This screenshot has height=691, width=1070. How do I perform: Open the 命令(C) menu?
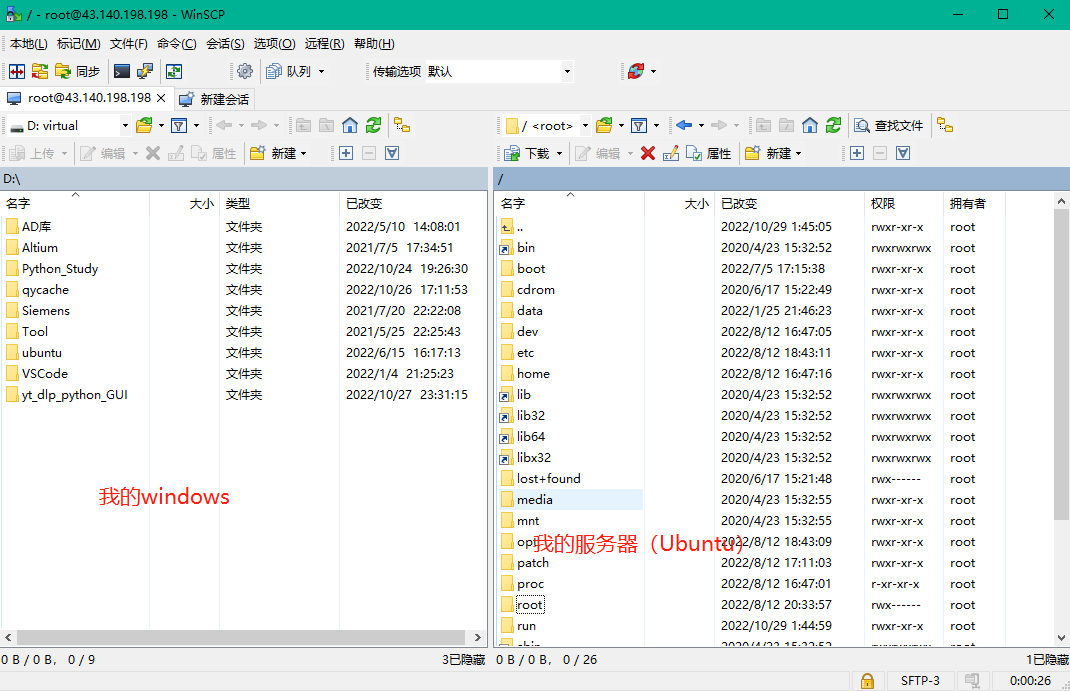point(177,44)
